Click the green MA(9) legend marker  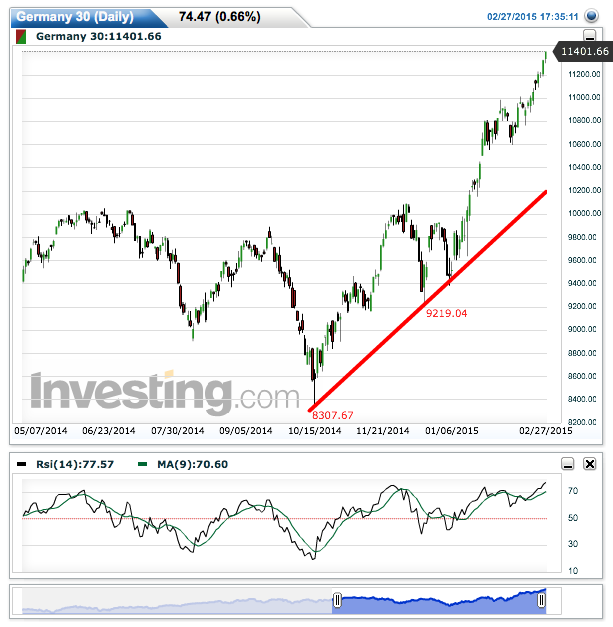pos(142,464)
